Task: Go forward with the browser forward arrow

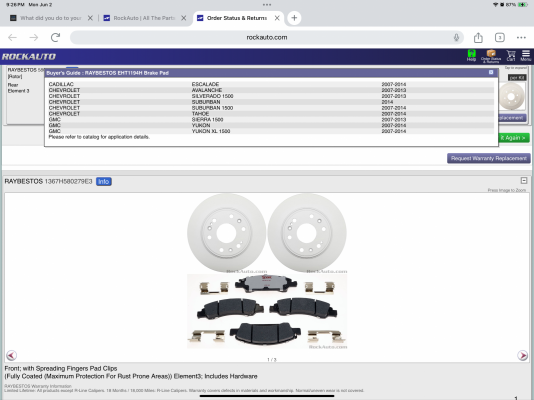Action: pyautogui.click(x=34, y=37)
